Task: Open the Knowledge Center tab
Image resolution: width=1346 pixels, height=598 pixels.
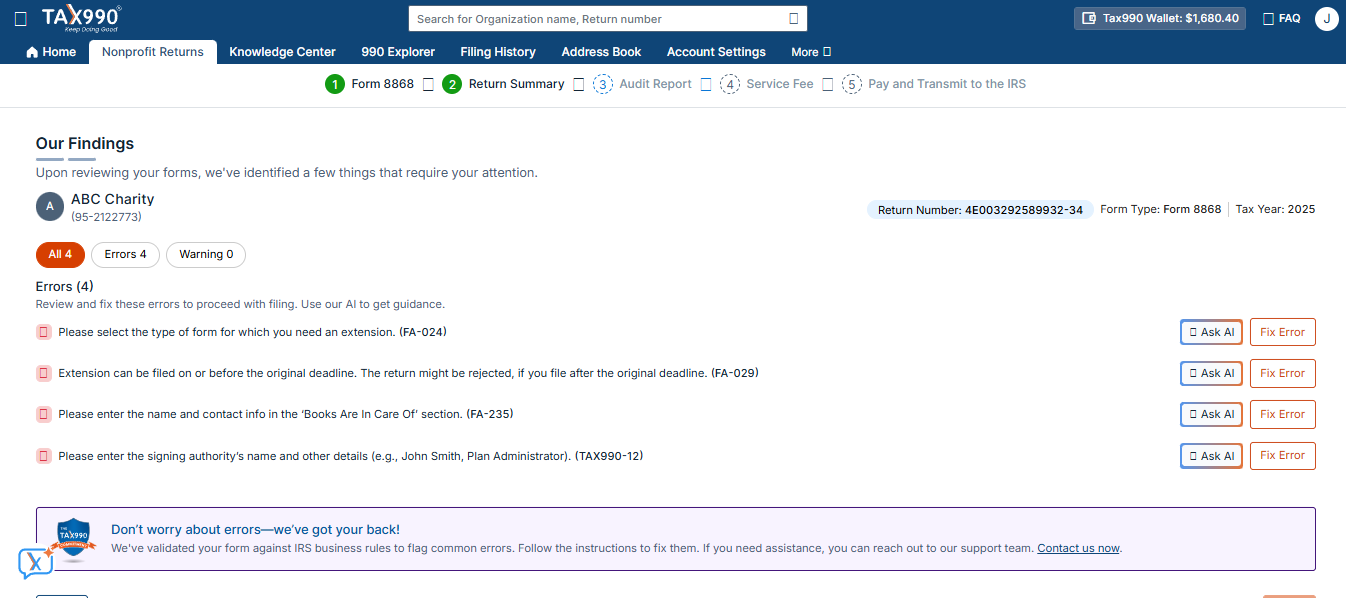Action: coord(282,52)
